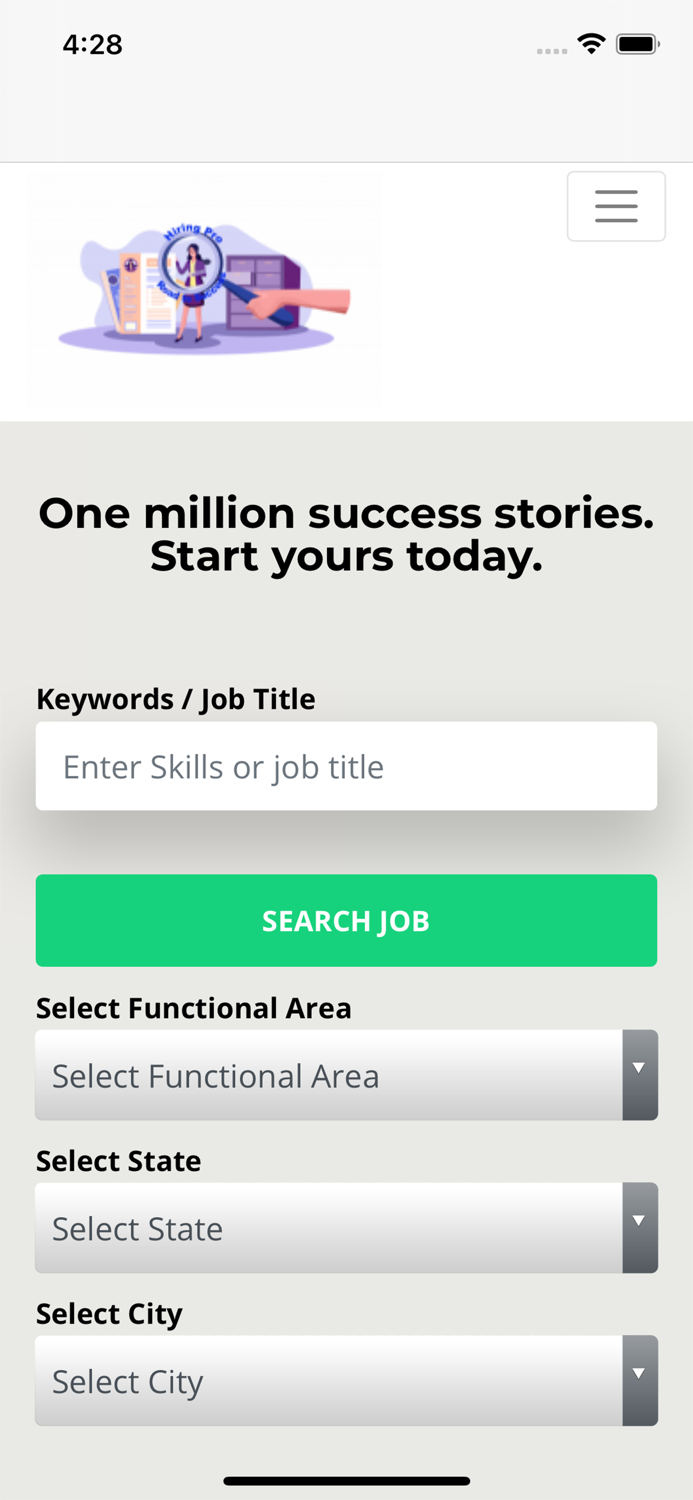Tap the cellular signal dots icon

pos(551,50)
